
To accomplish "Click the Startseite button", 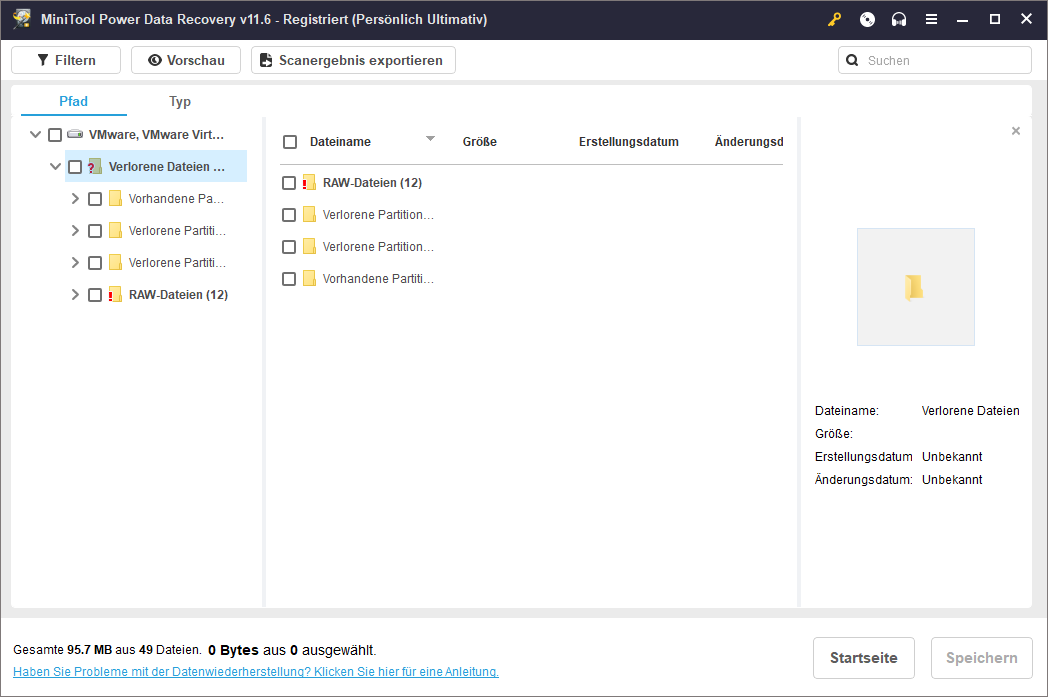I will 863,658.
